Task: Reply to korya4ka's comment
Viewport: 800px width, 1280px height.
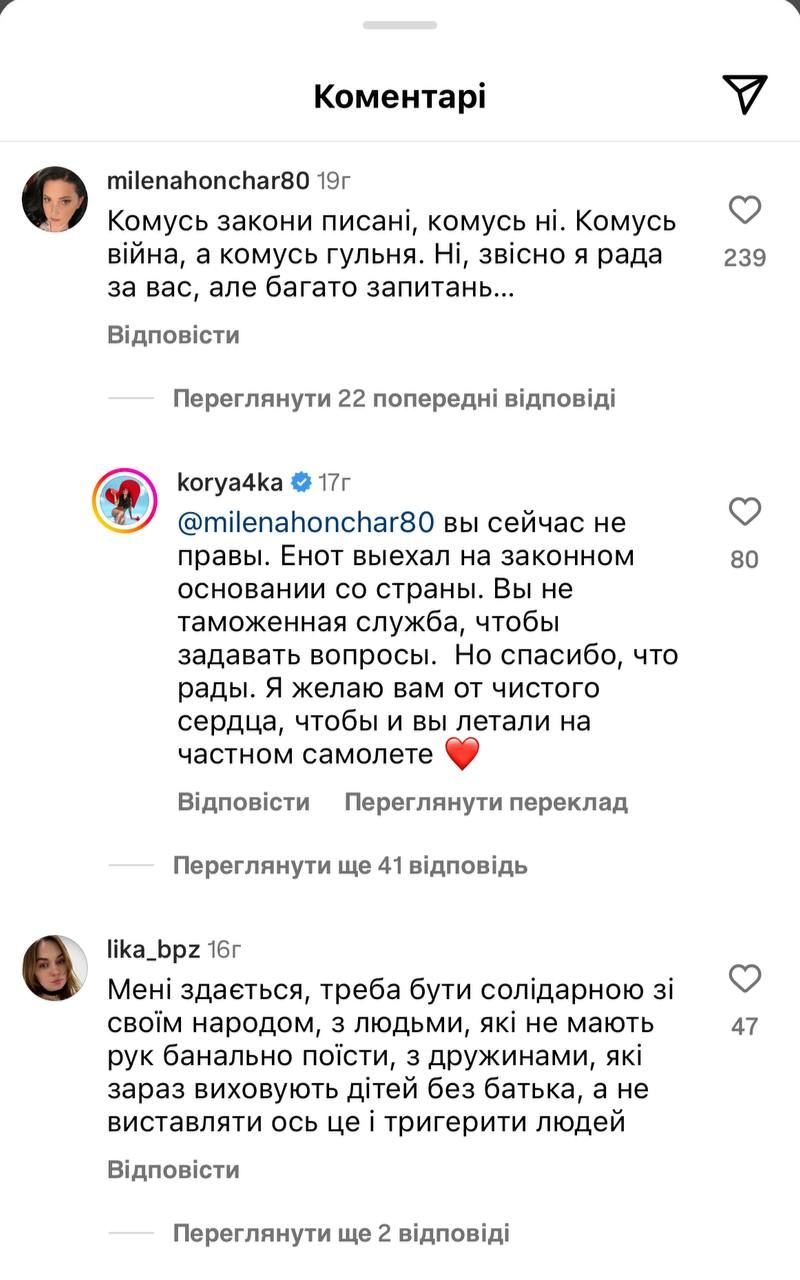Action: pos(243,802)
